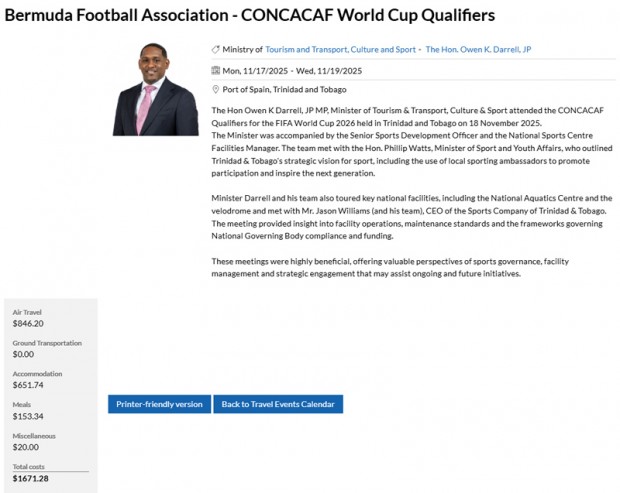The height and width of the screenshot is (493, 620).
Task: Click the minister's portrait photo
Action: tap(155, 89)
